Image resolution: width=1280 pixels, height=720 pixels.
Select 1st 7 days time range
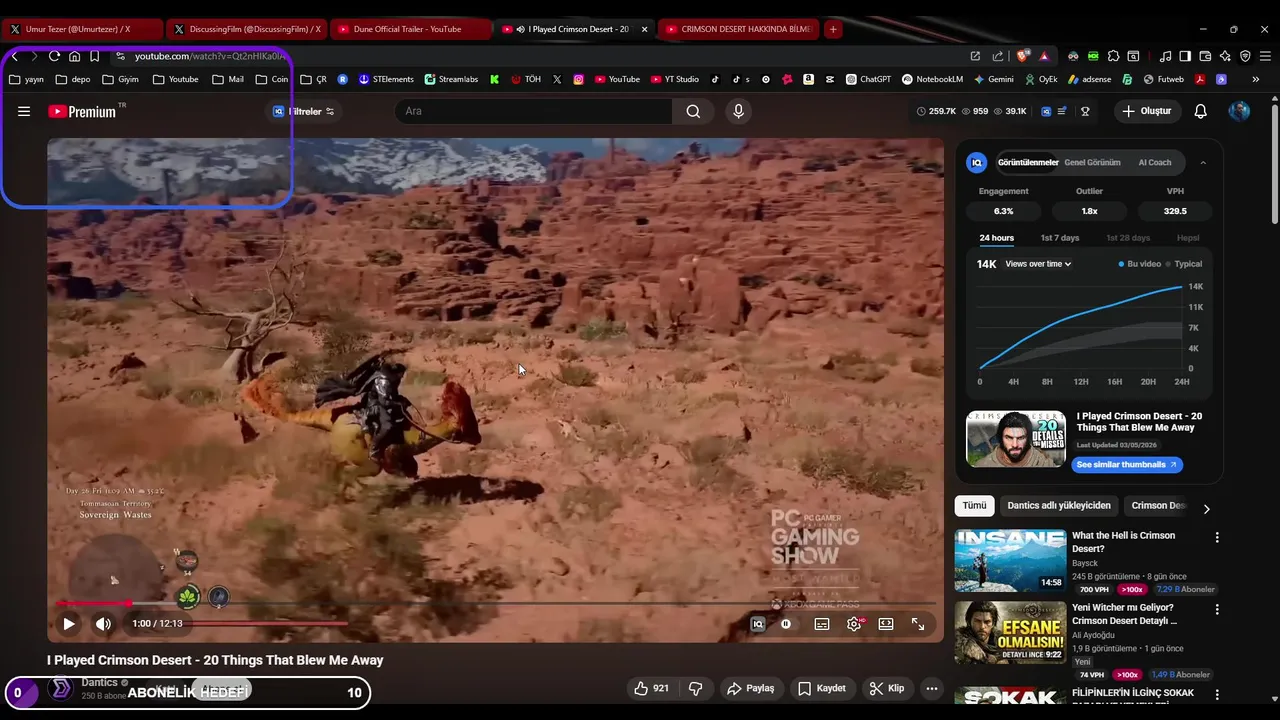click(x=1060, y=238)
